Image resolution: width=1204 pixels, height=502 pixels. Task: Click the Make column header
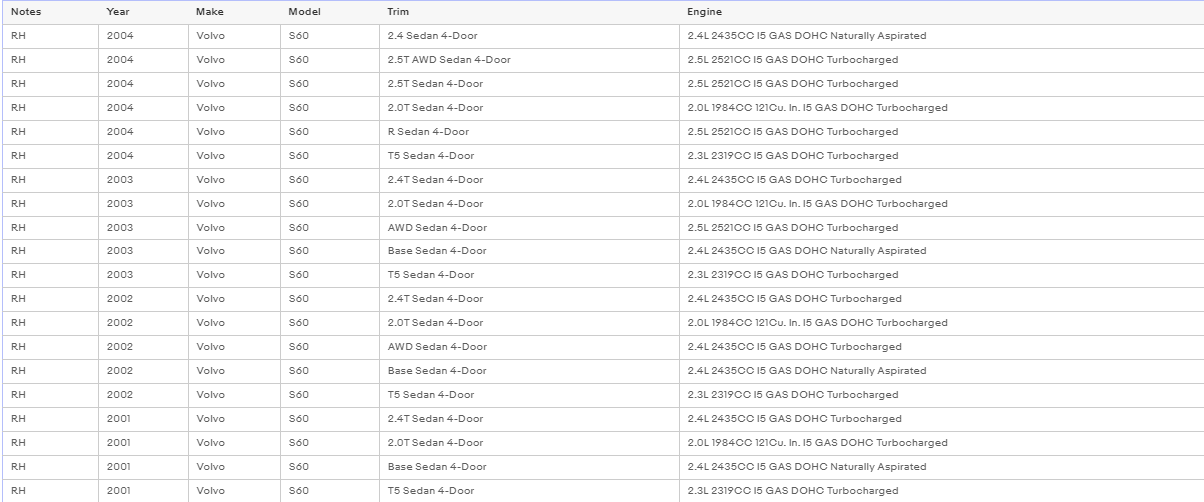235,12
